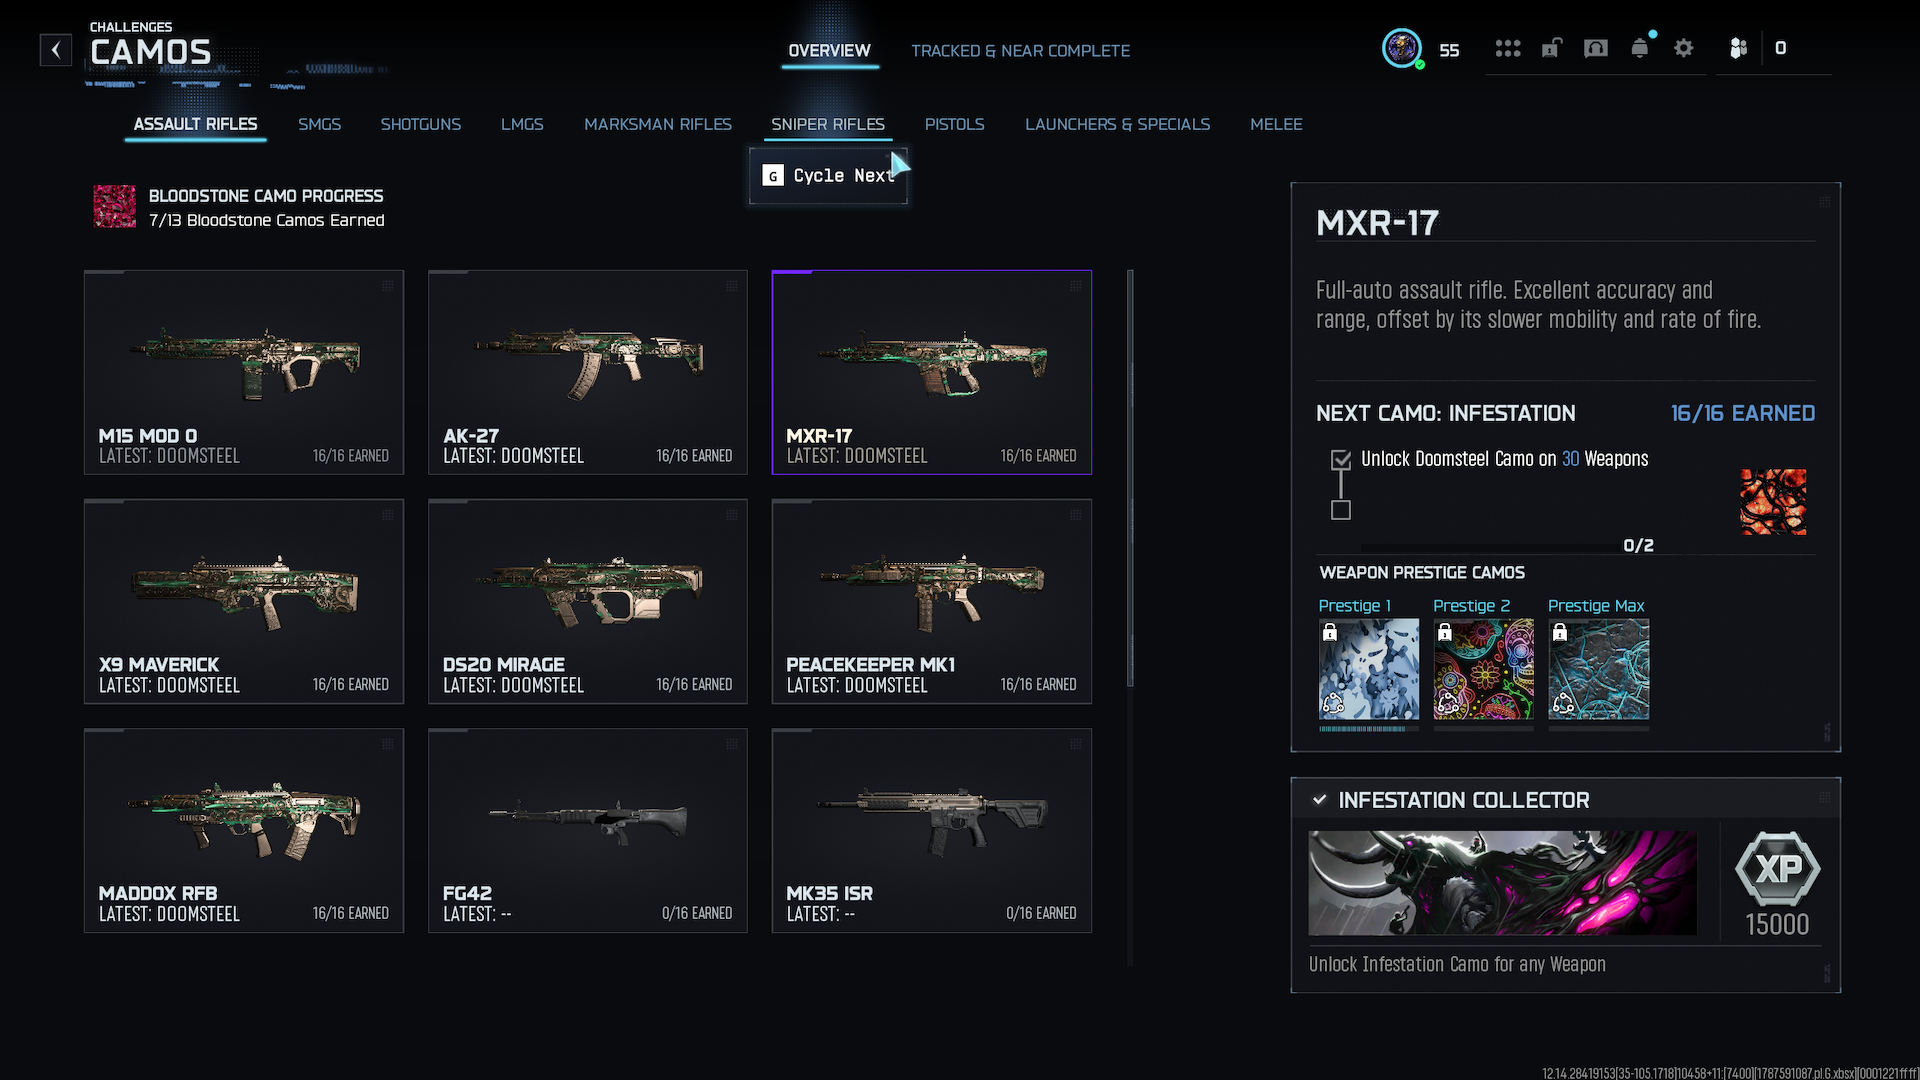Go back using the arrow beside Camos
This screenshot has width=1920, height=1080.
(x=56, y=50)
